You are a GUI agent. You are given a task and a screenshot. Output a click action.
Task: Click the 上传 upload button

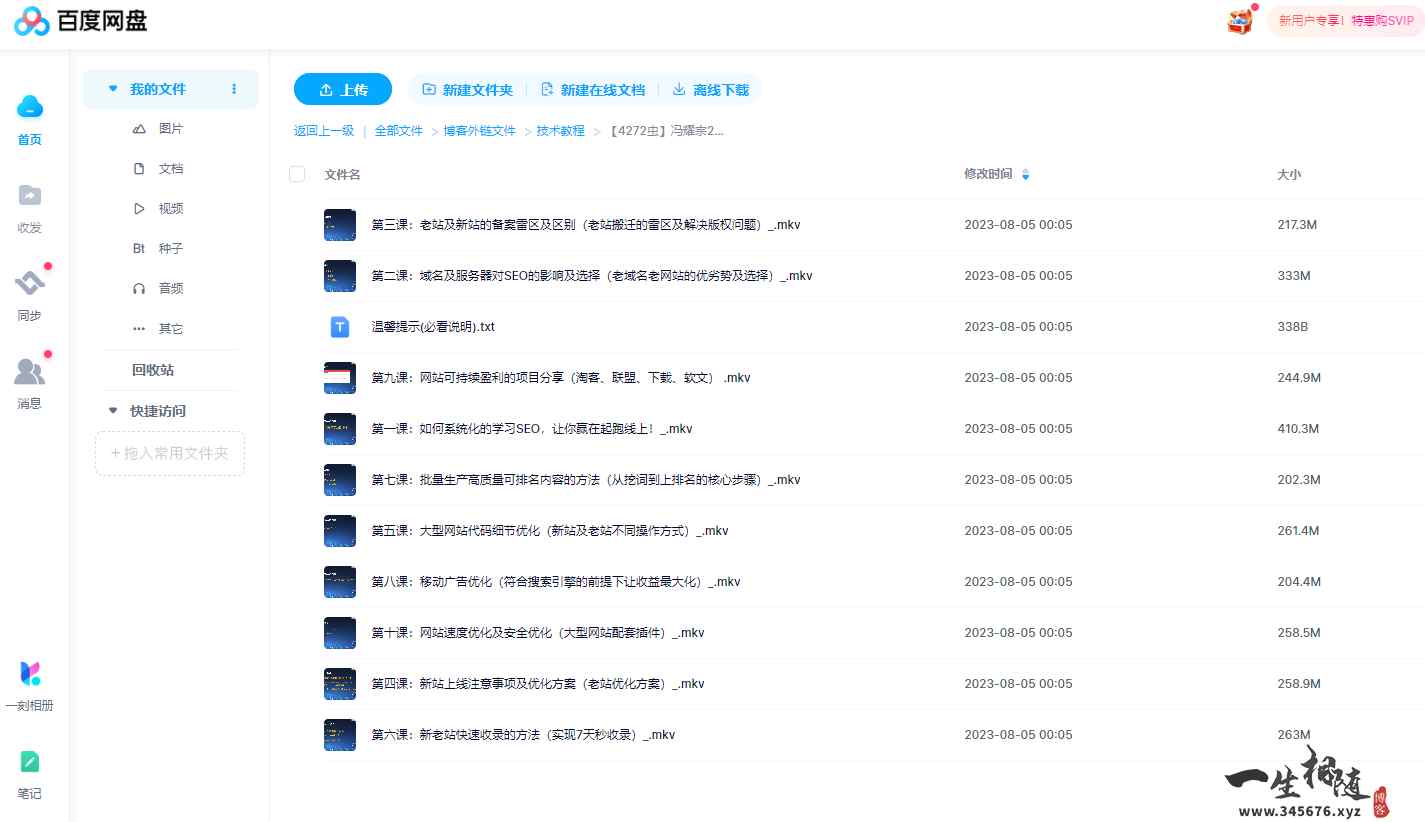[x=342, y=89]
